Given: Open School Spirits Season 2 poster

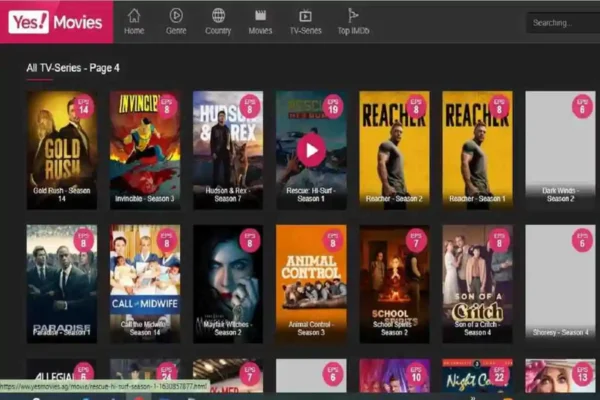Looking at the screenshot, I should [395, 284].
